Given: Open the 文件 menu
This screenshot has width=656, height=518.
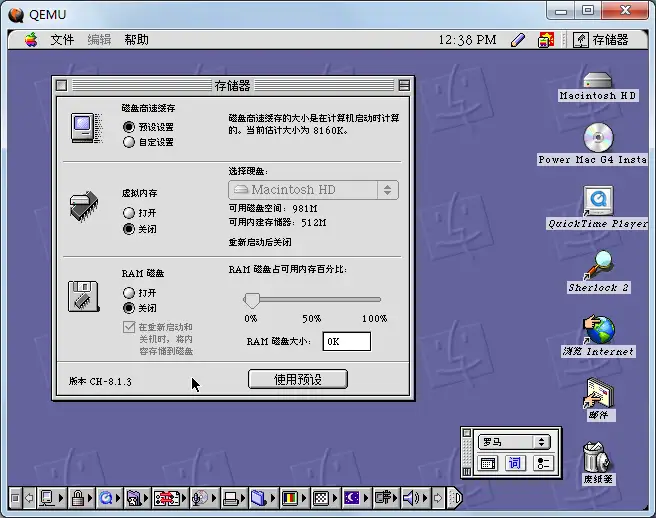Looking at the screenshot, I should coord(62,40).
